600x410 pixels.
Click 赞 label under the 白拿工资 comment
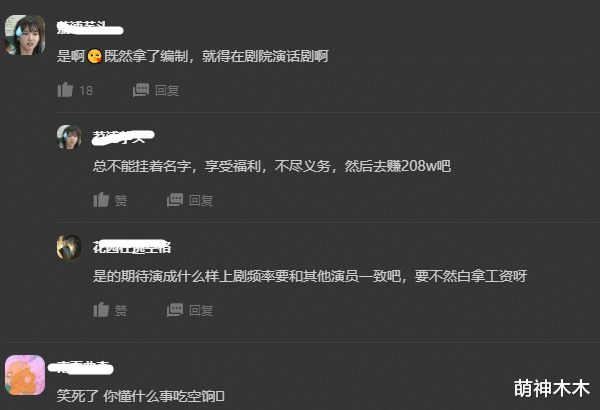click(121, 310)
